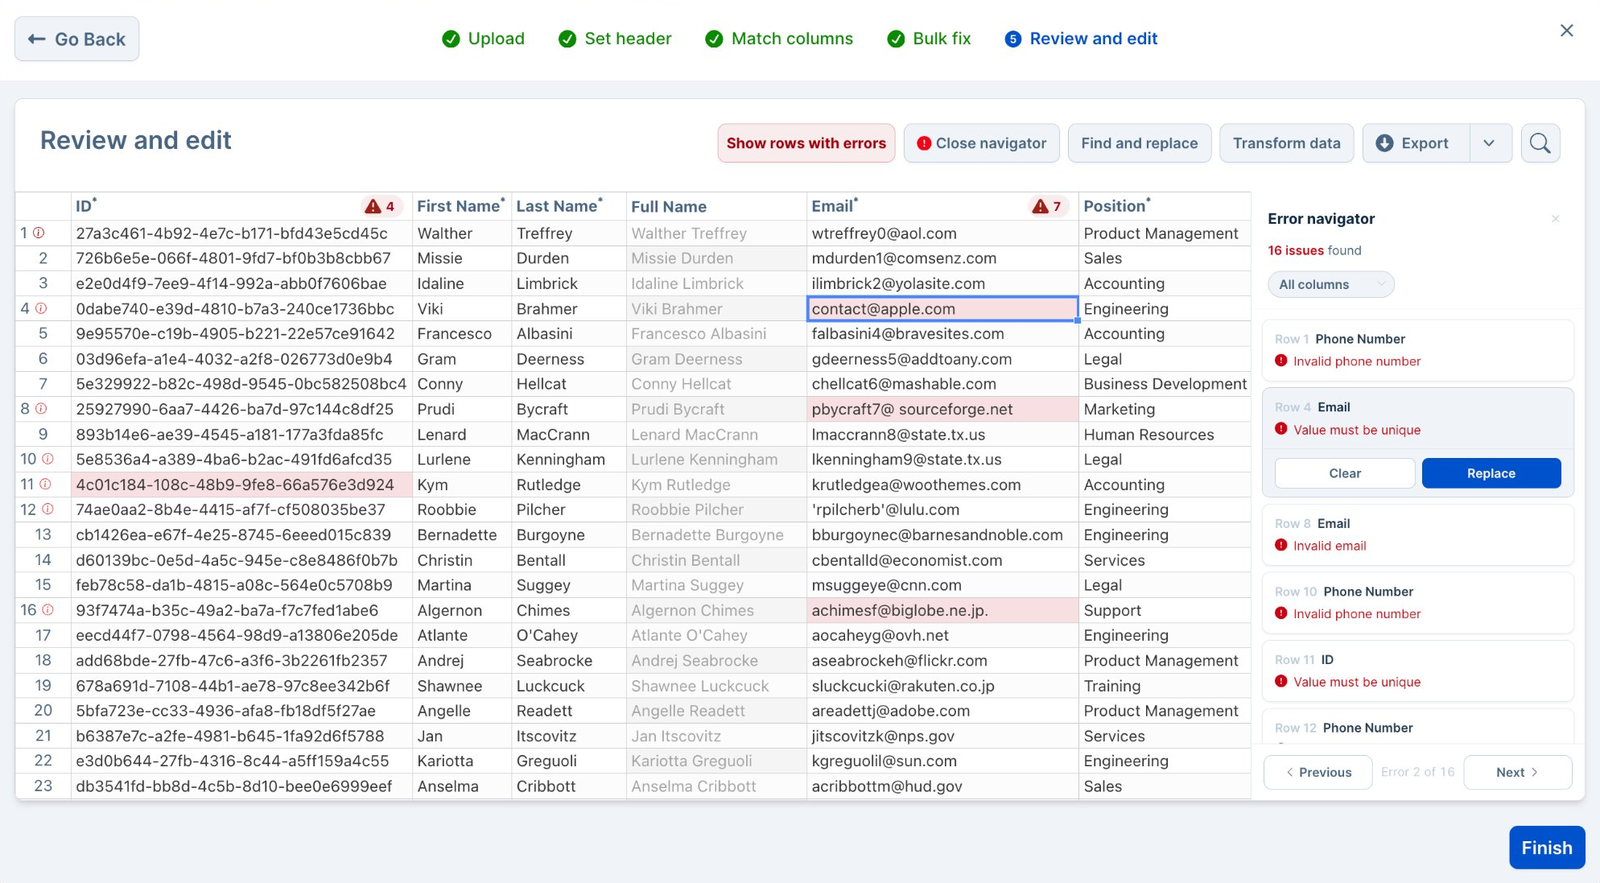Go to the Match columns step

(779, 39)
